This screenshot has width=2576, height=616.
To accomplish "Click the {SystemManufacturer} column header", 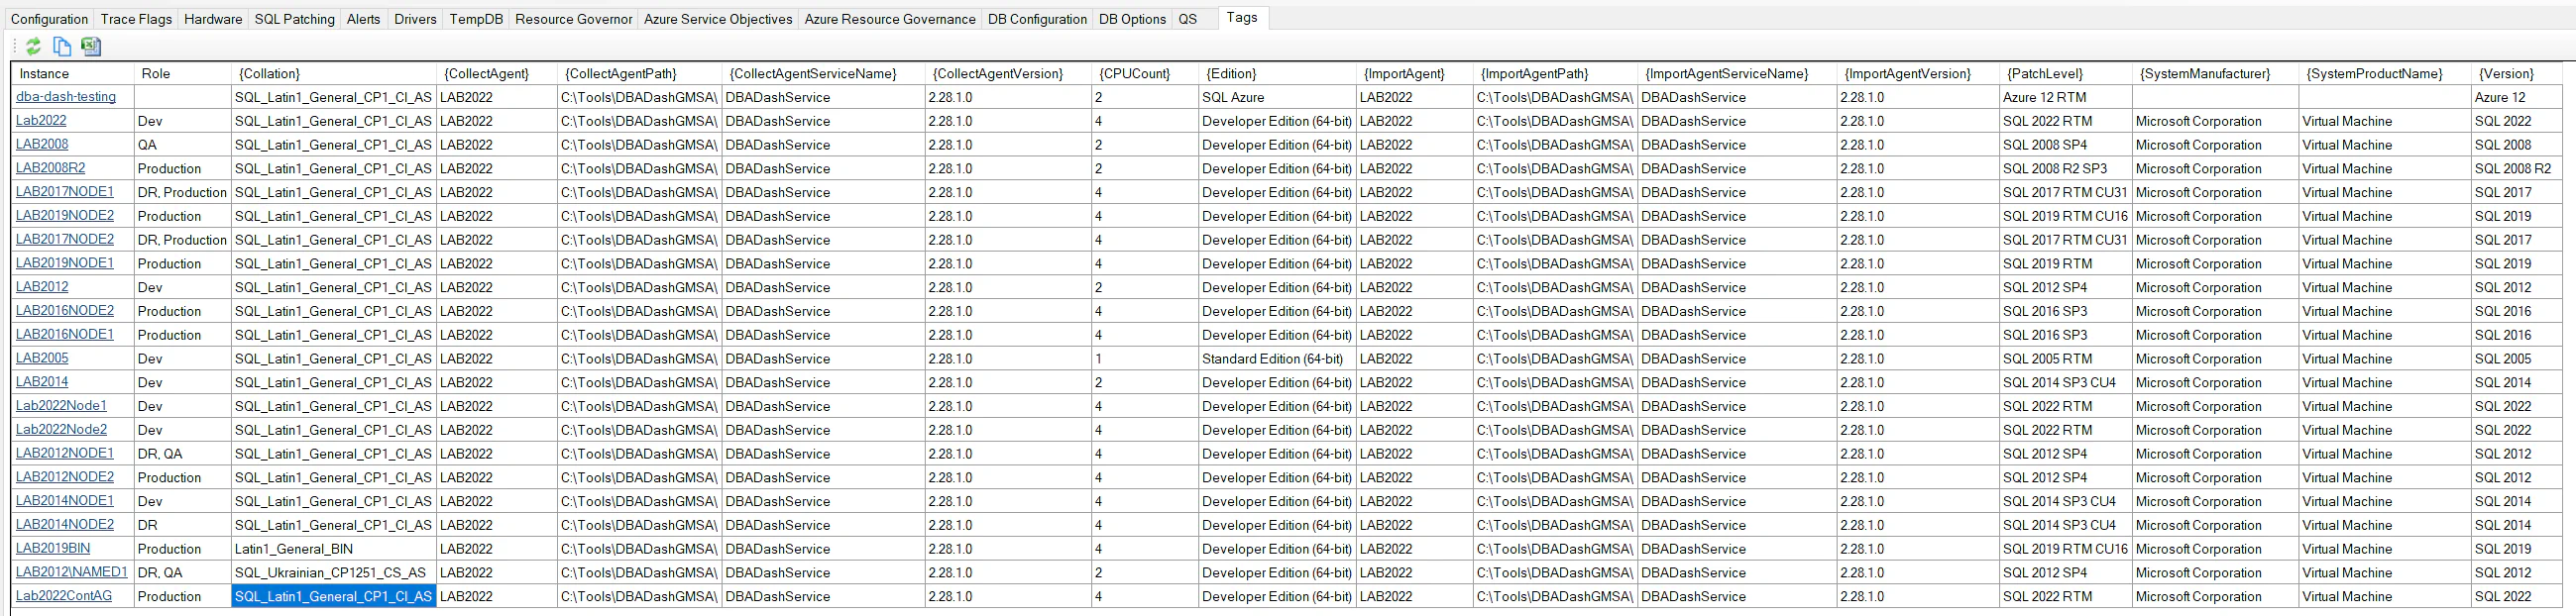I will point(2215,74).
